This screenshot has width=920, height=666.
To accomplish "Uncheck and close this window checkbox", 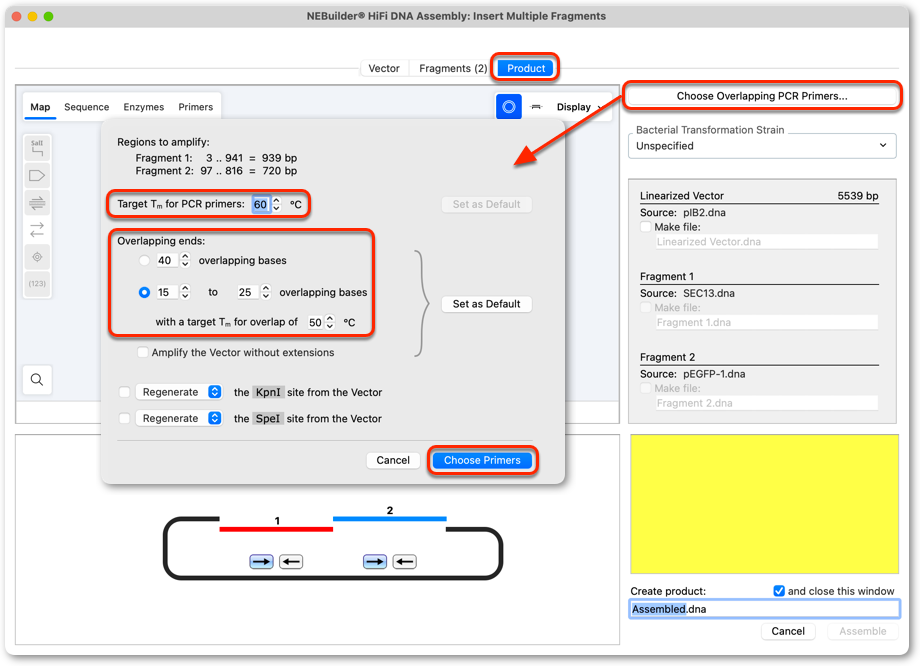I will tap(779, 591).
